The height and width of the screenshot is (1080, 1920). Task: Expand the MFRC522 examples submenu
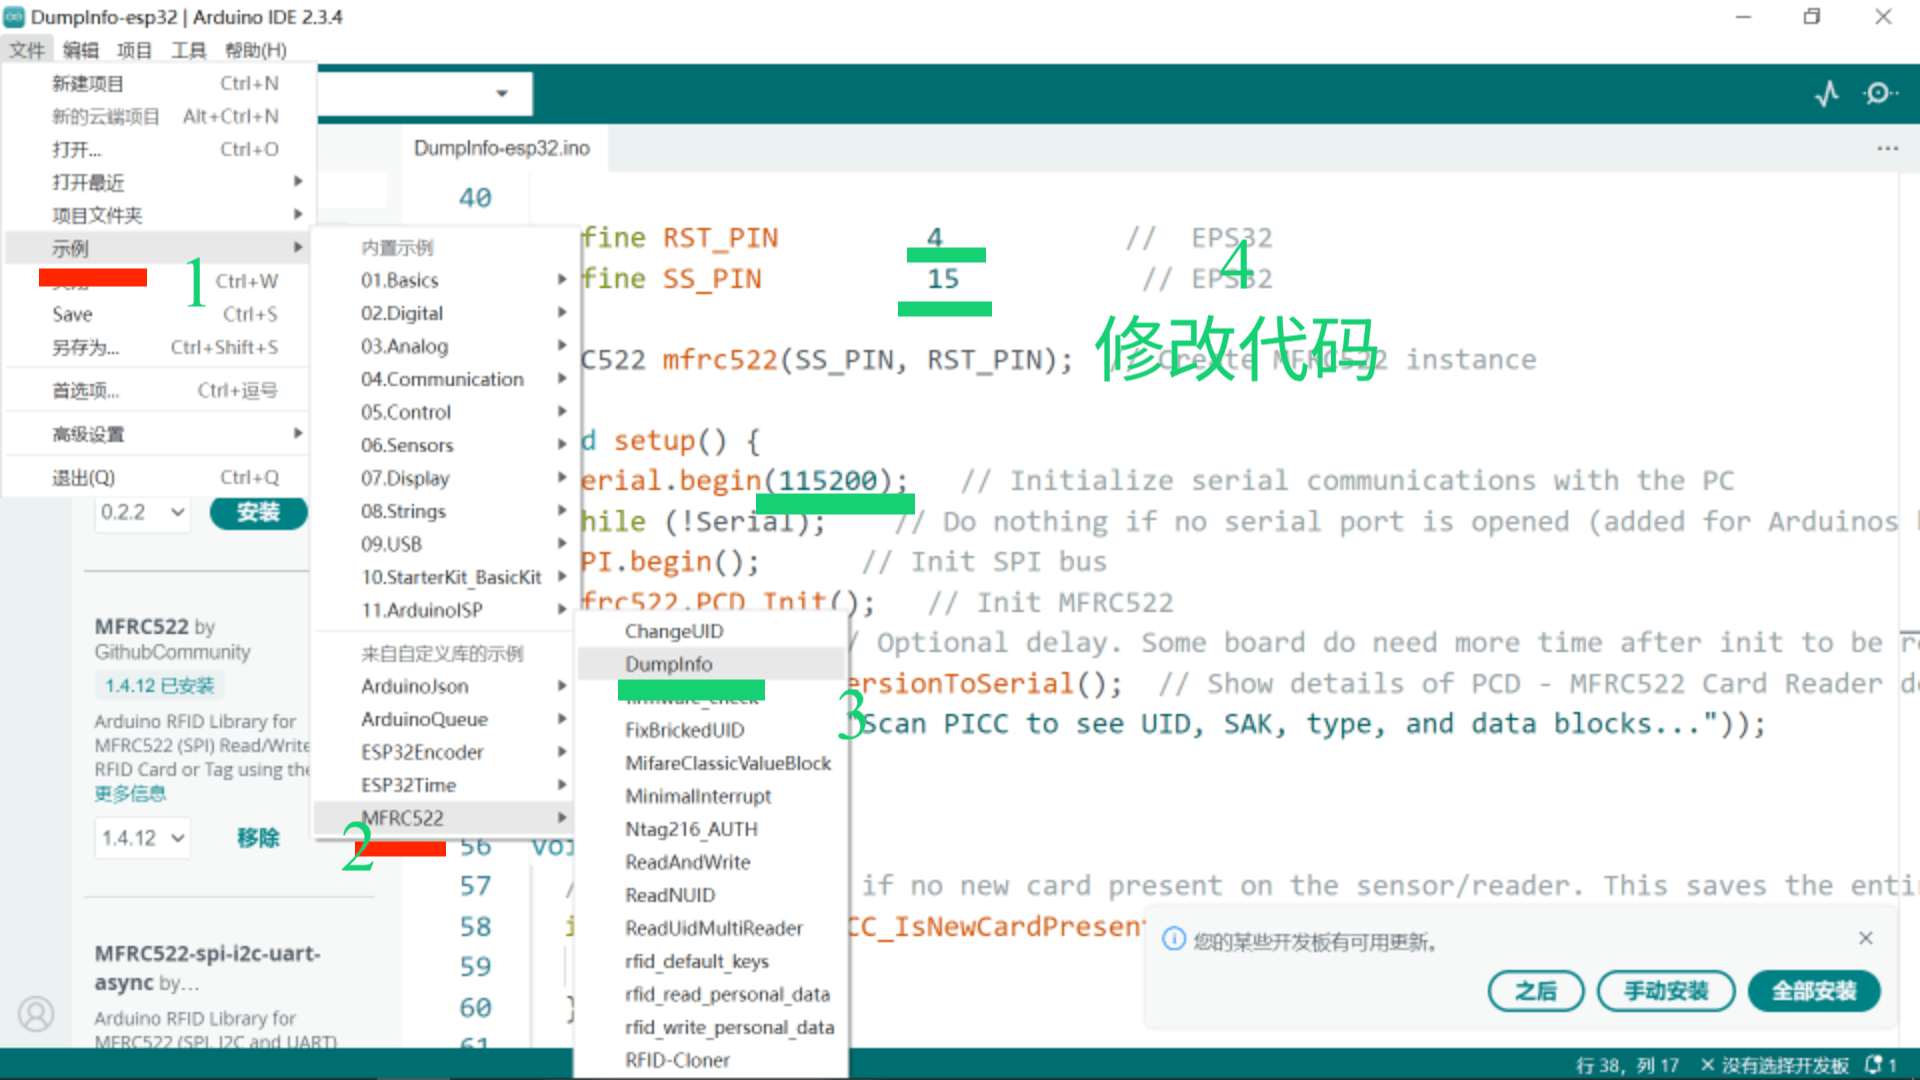click(x=442, y=818)
